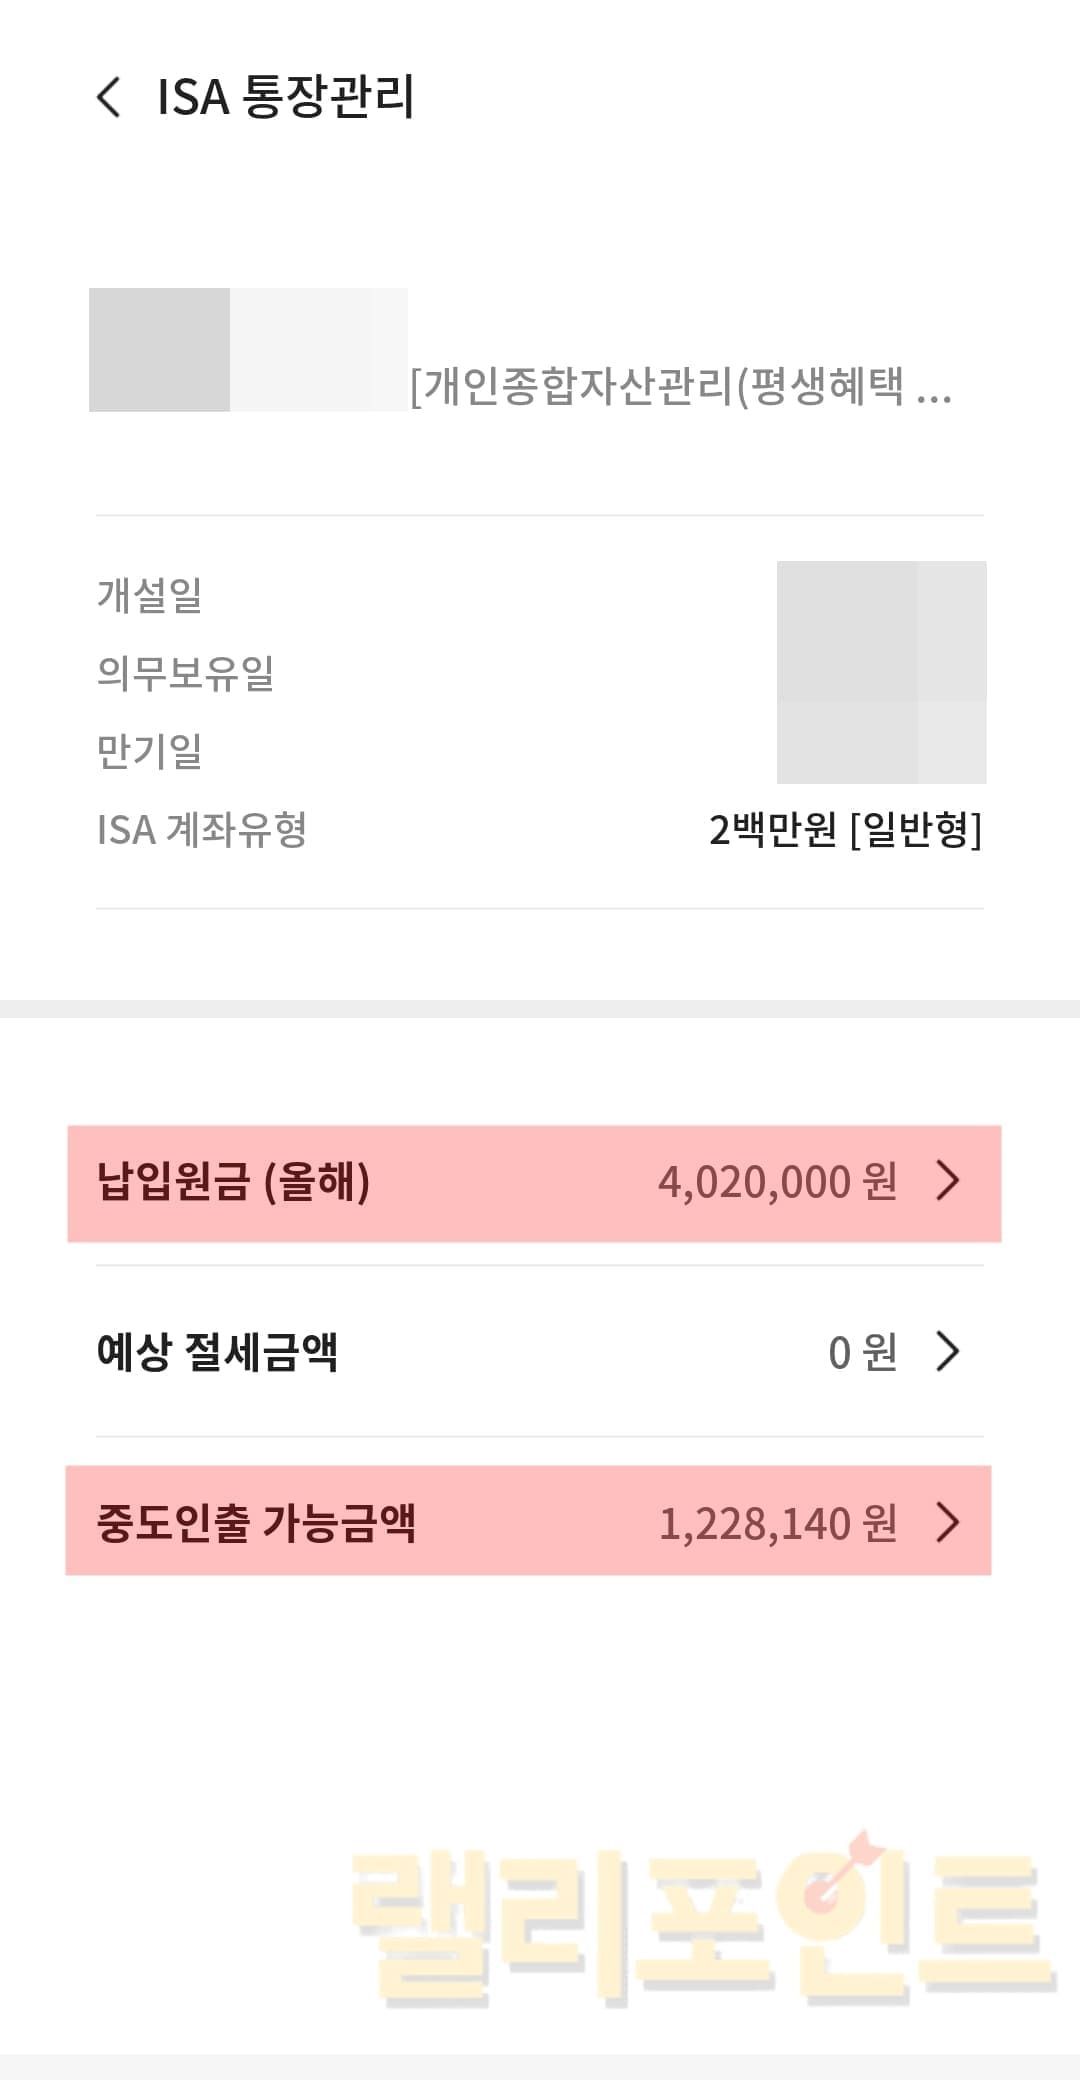
Task: Tap the 만기일 label
Action: click(149, 751)
